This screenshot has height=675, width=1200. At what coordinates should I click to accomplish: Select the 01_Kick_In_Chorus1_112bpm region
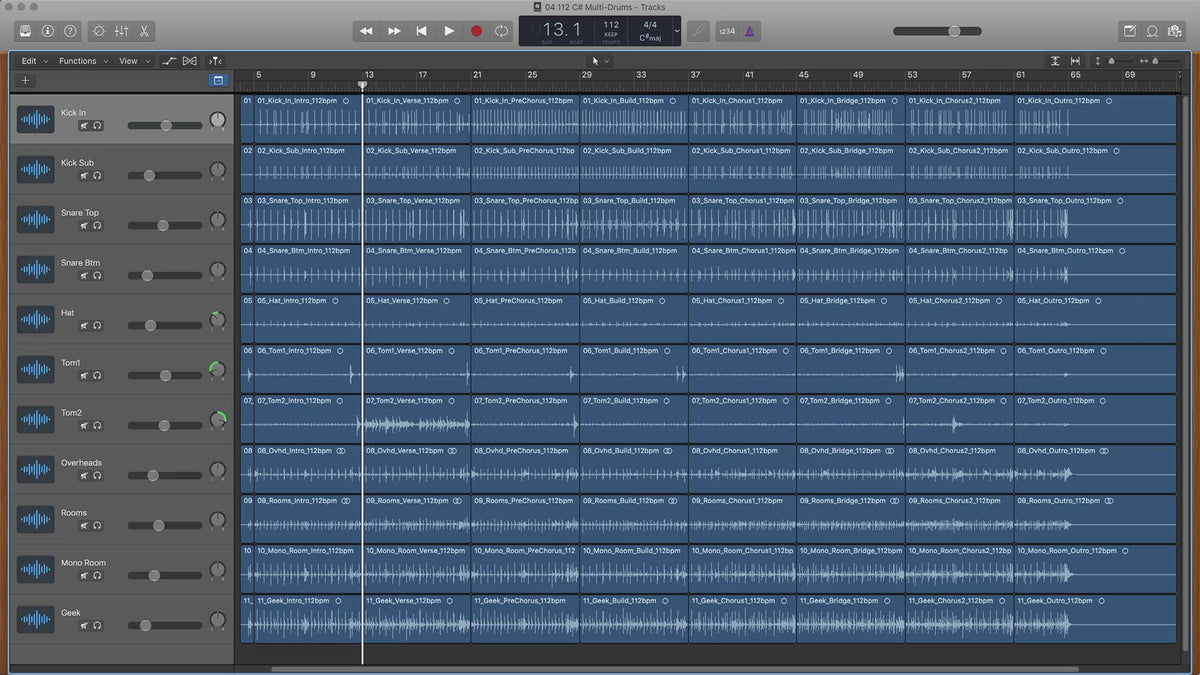pos(742,120)
